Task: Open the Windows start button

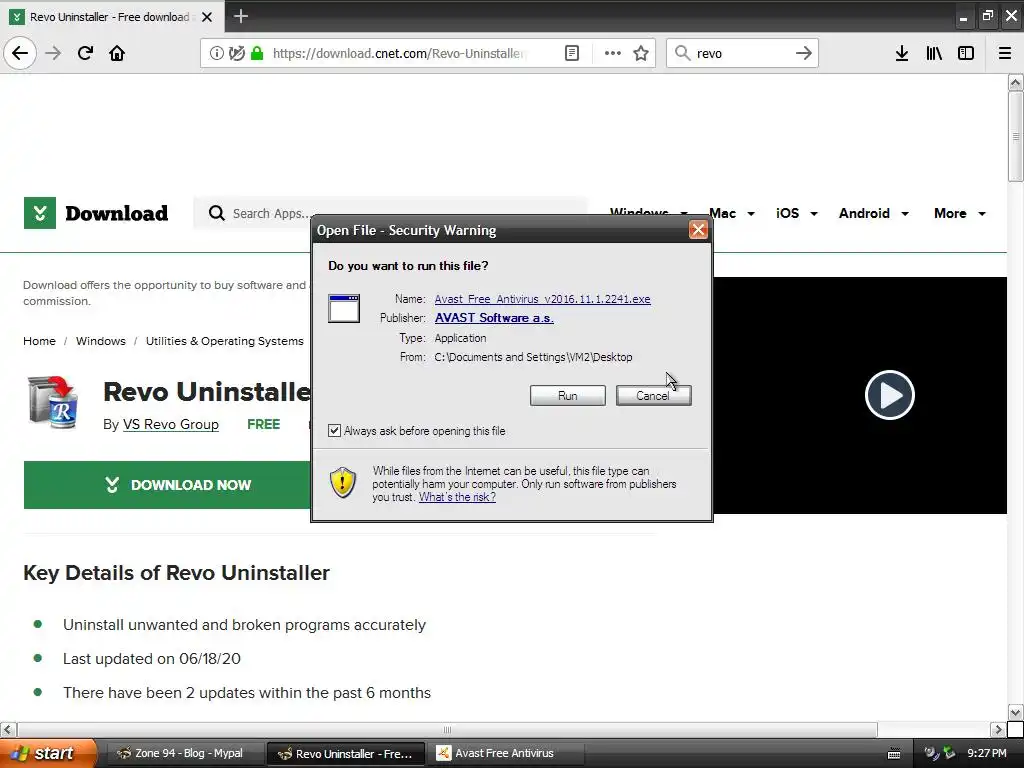Action: (x=48, y=753)
